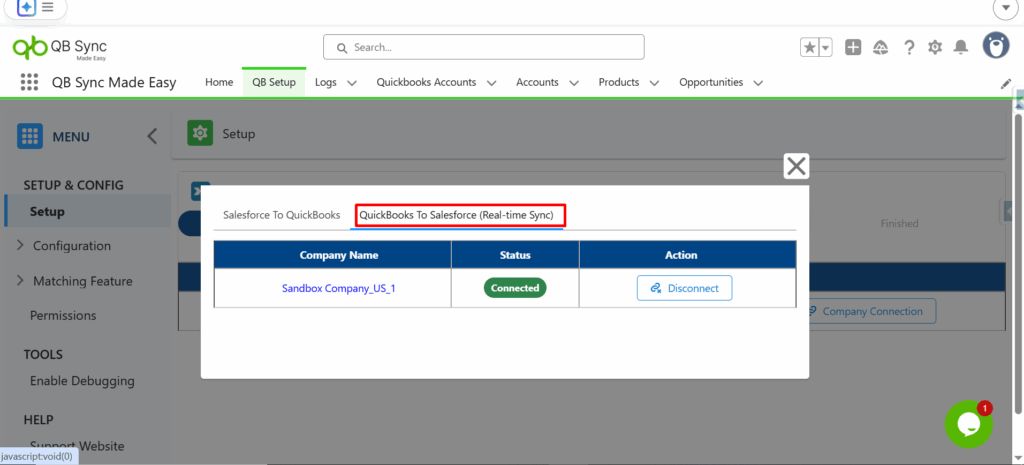Image resolution: width=1024 pixels, height=465 pixels.
Task: Open the user profile avatar
Action: [x=995, y=45]
